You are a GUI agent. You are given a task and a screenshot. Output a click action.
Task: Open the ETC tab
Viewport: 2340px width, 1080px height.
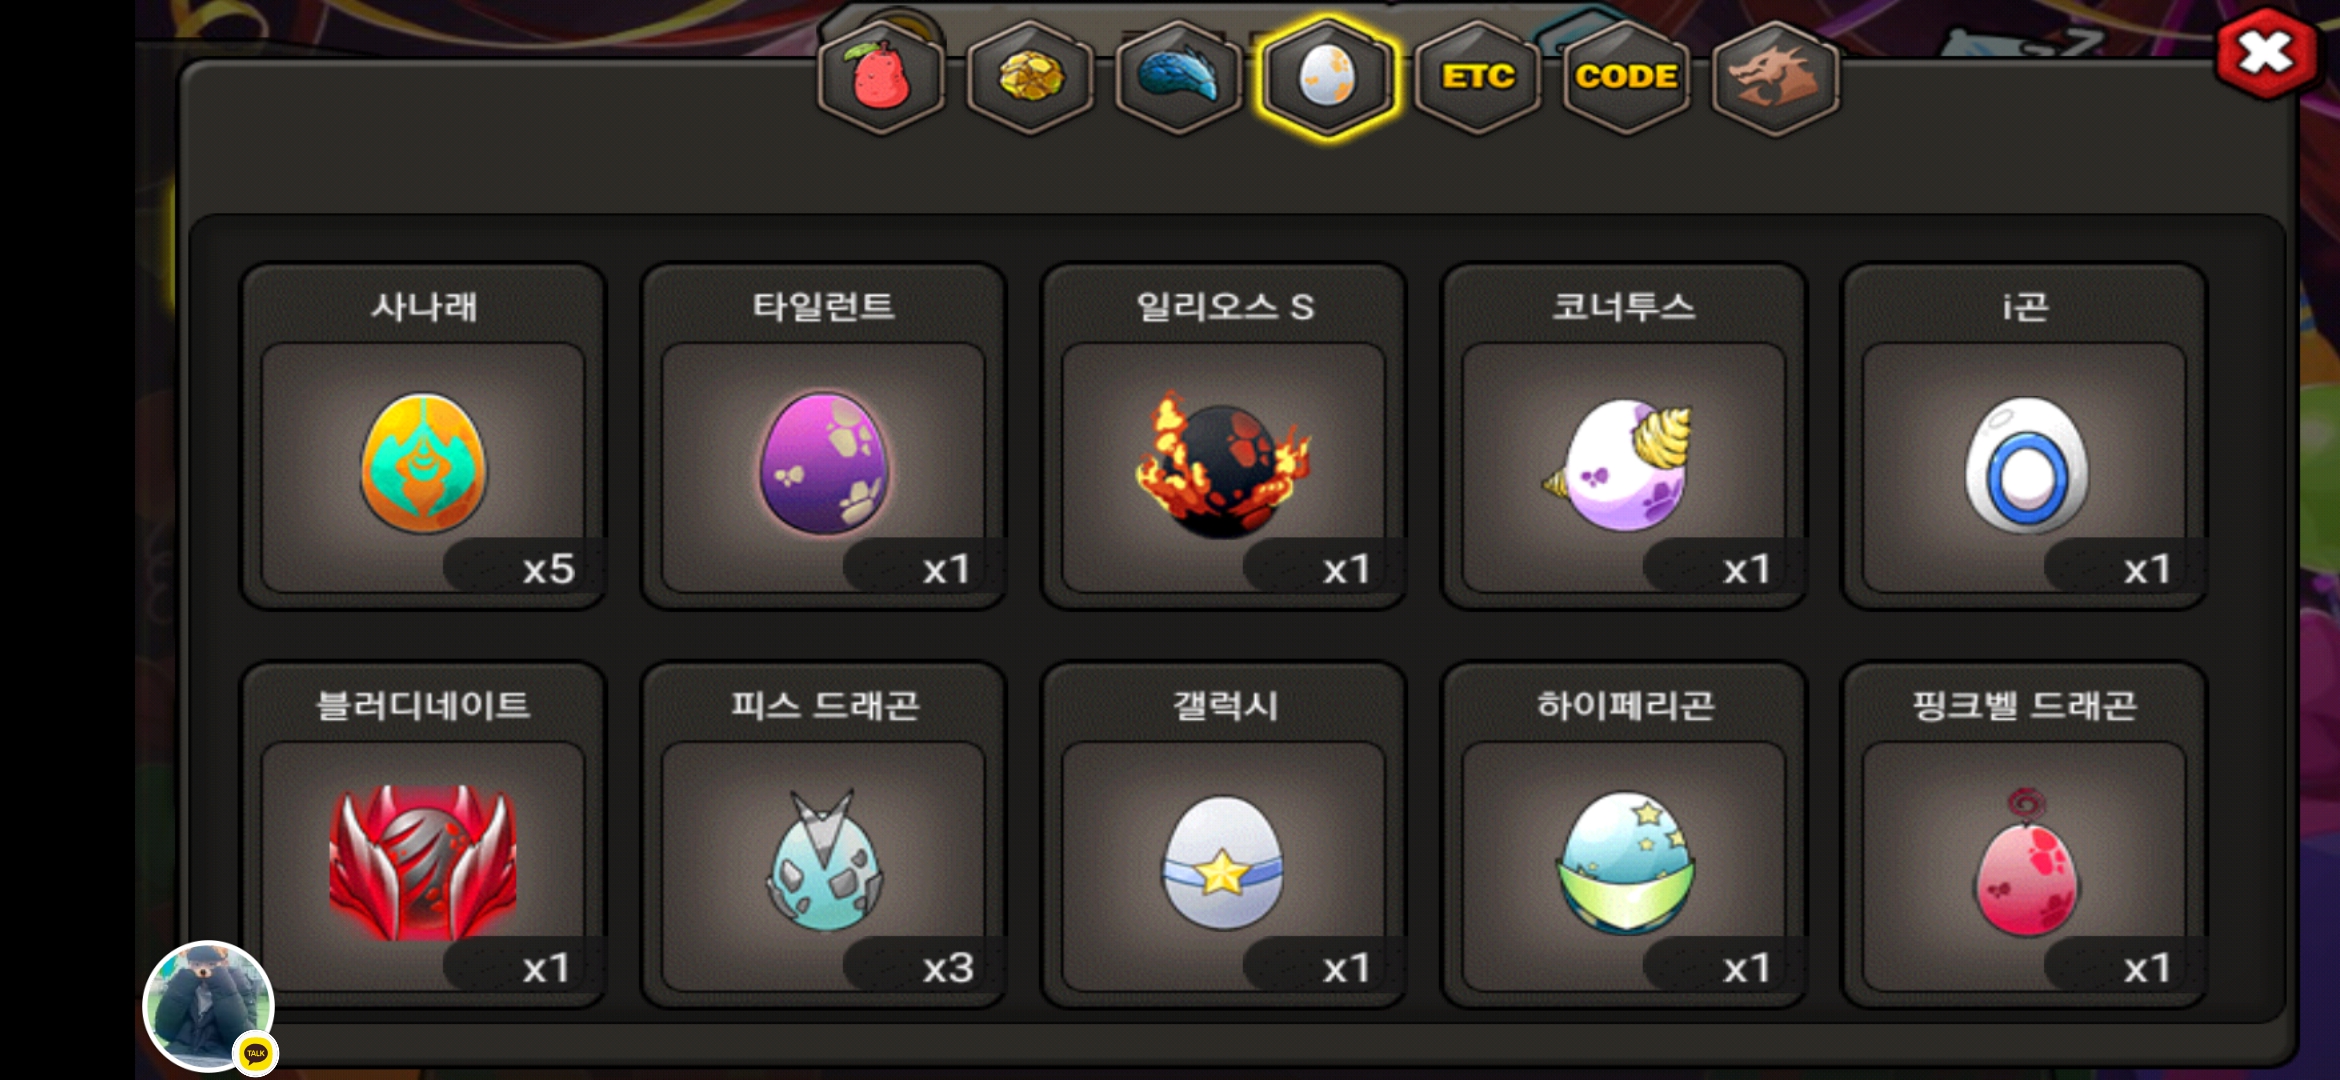click(x=1477, y=77)
